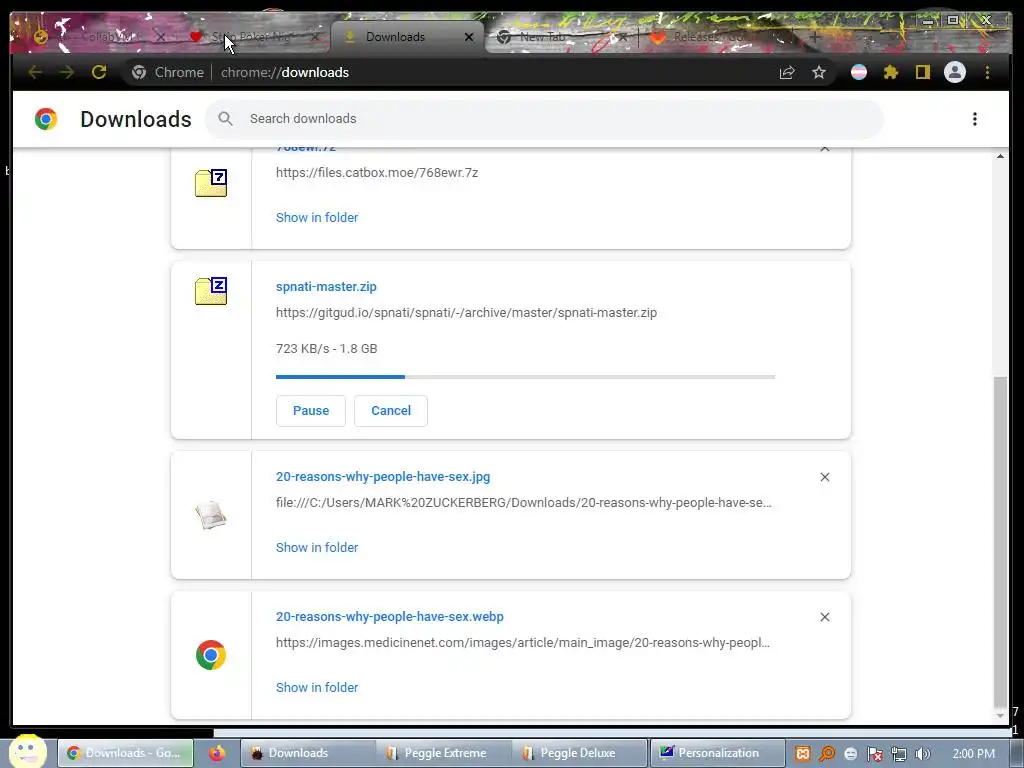Click the striped flag extension icon
This screenshot has height=768, width=1024.
click(859, 72)
